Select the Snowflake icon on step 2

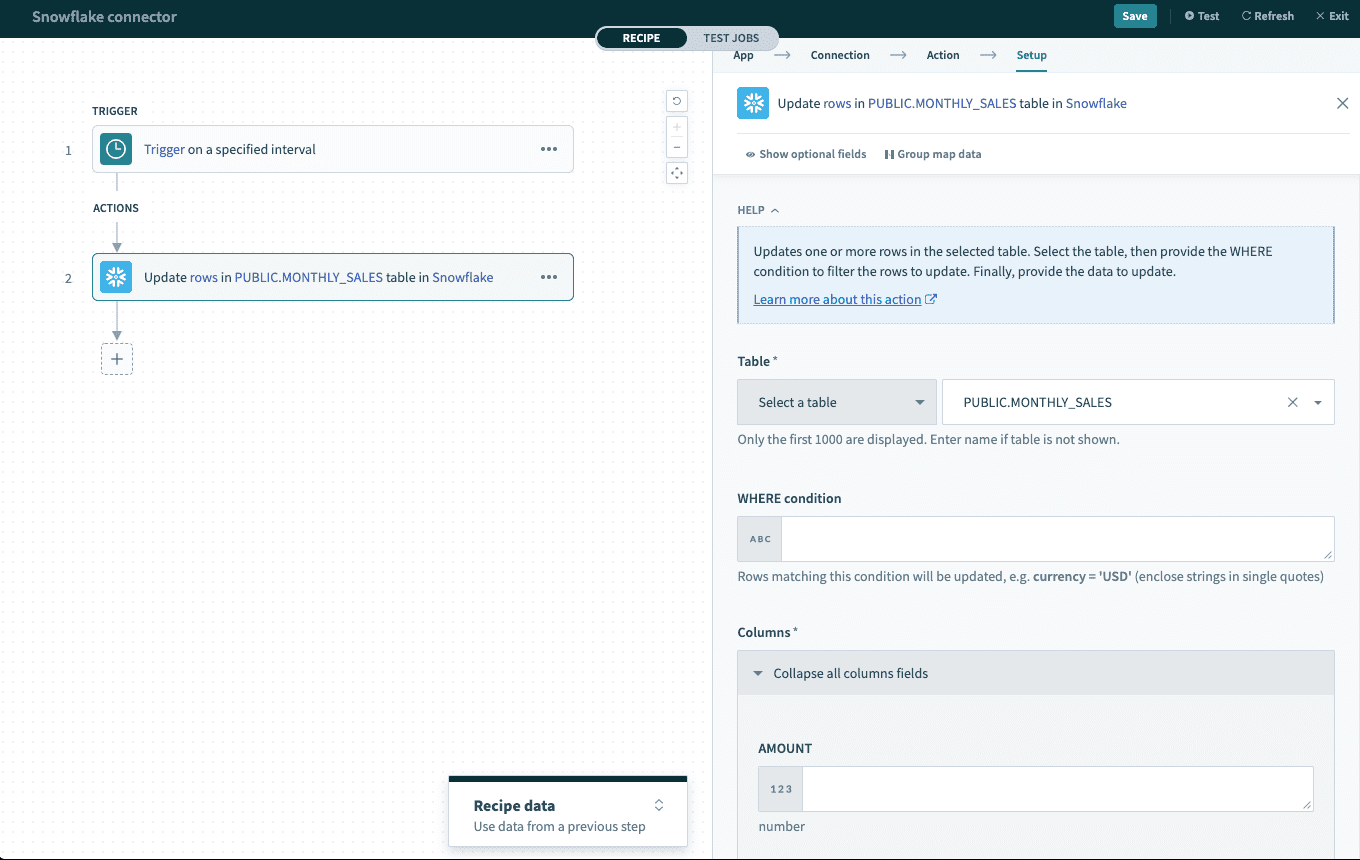tap(115, 277)
